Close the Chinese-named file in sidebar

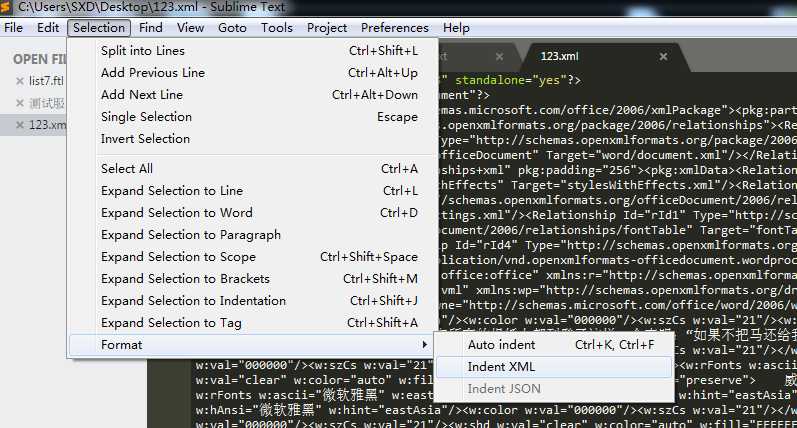click(x=20, y=103)
